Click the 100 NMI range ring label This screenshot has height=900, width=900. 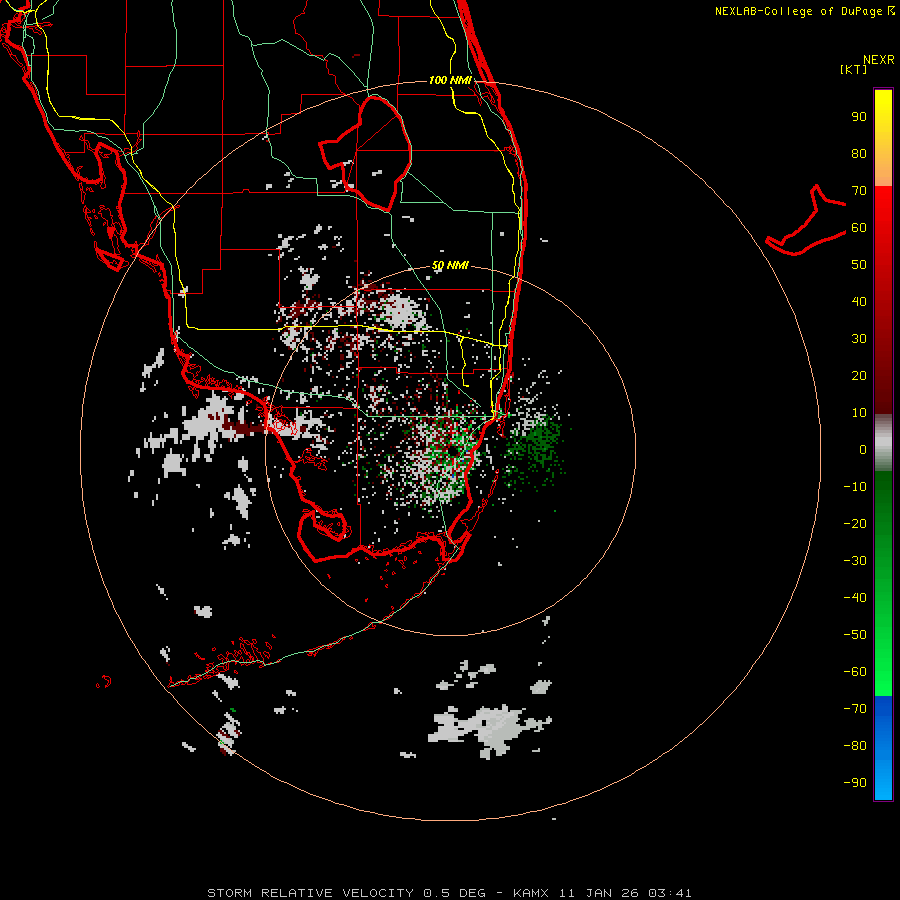[450, 80]
